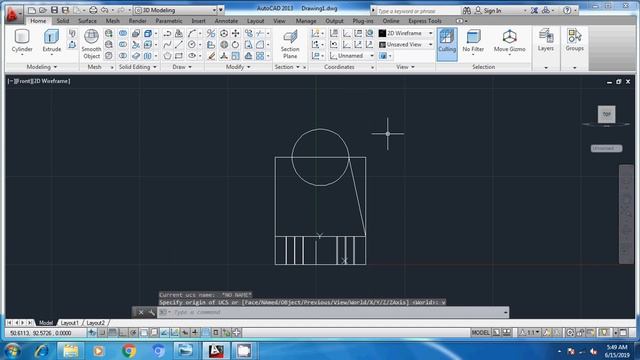This screenshot has height=360, width=640.
Task: Open the No Filter dropdown
Action: 473,41
